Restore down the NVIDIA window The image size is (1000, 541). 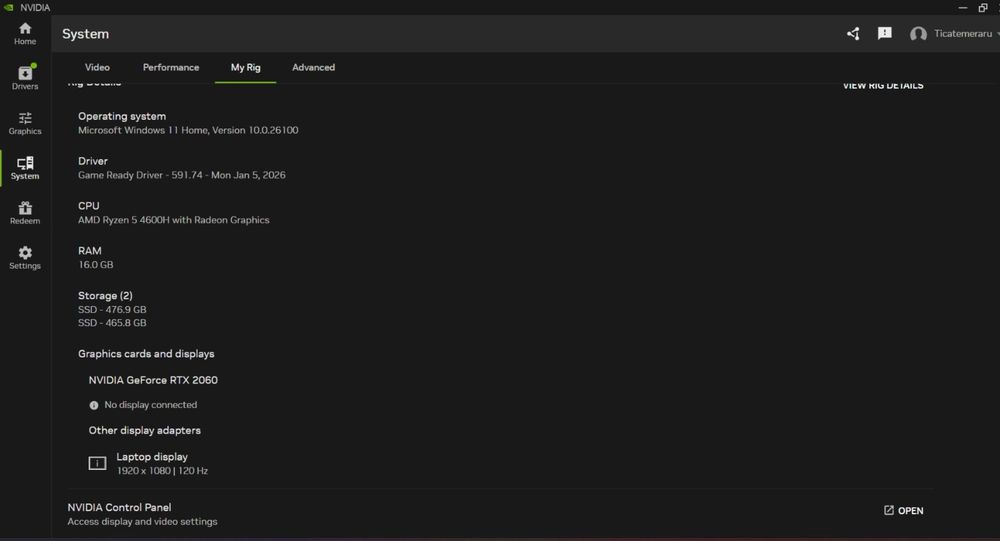(983, 8)
